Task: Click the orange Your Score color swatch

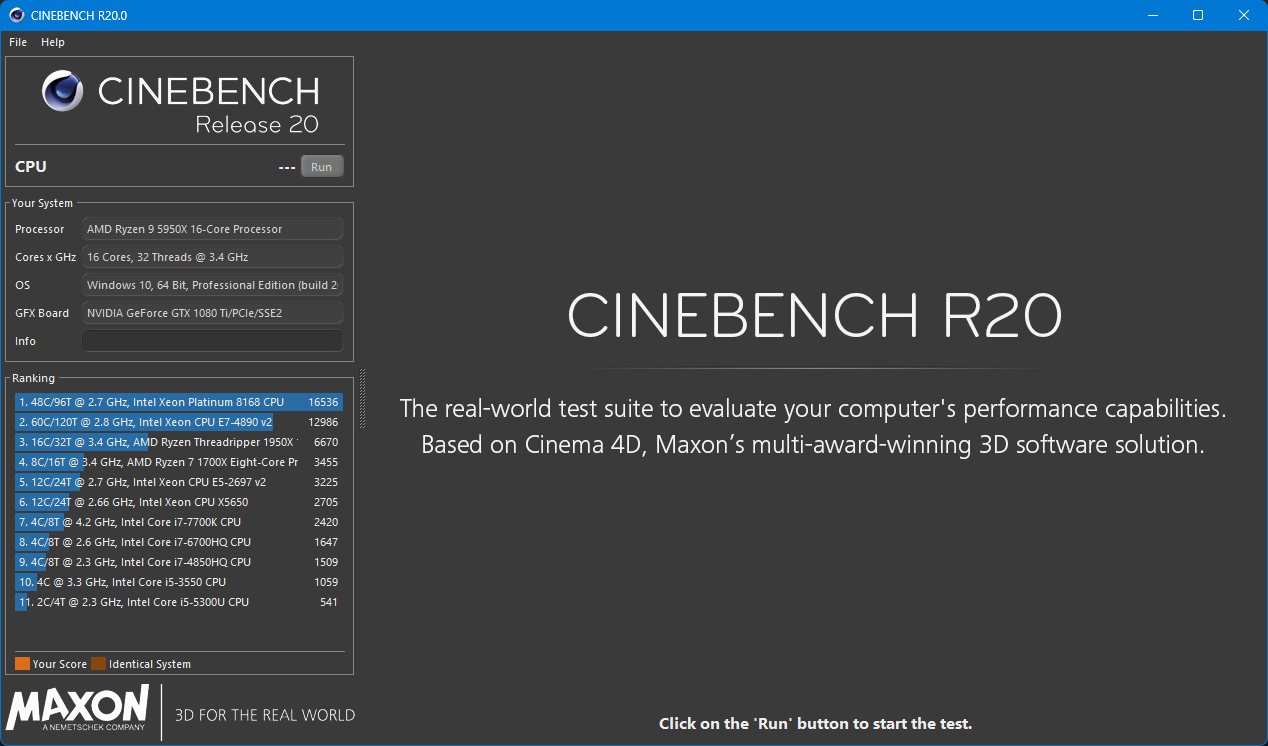Action: point(22,664)
